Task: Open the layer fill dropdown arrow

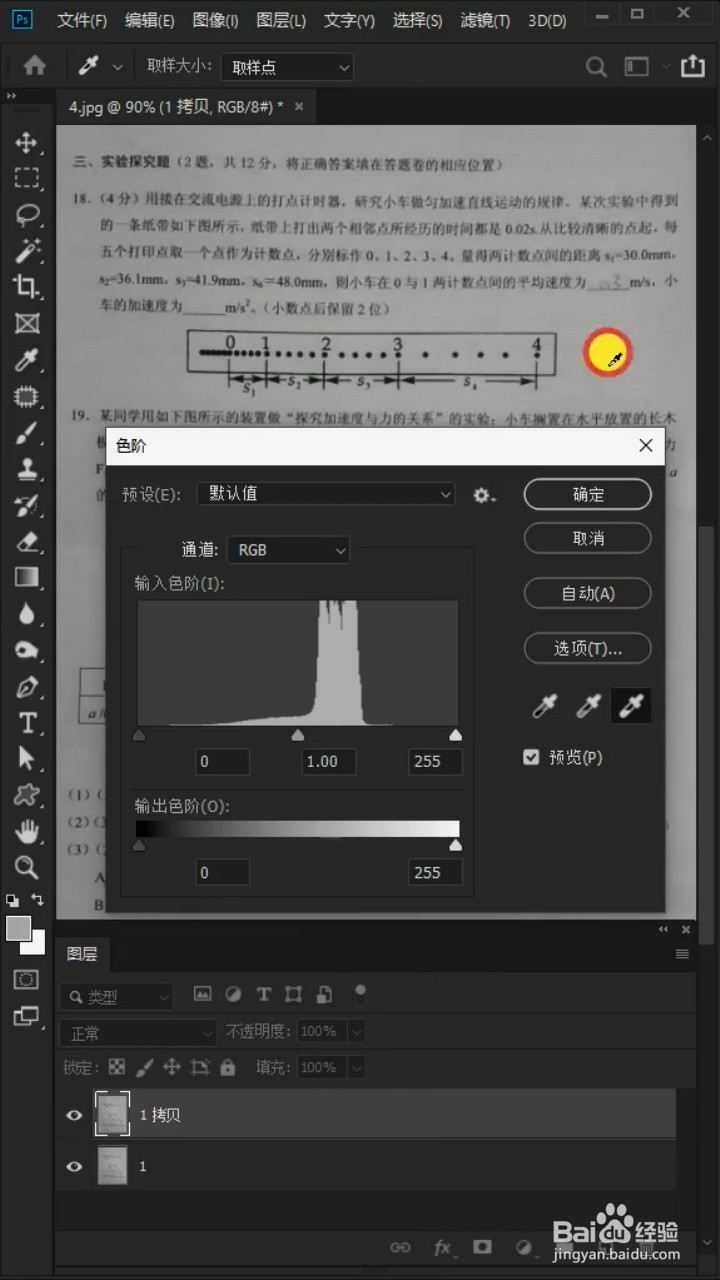Action: point(355,1067)
